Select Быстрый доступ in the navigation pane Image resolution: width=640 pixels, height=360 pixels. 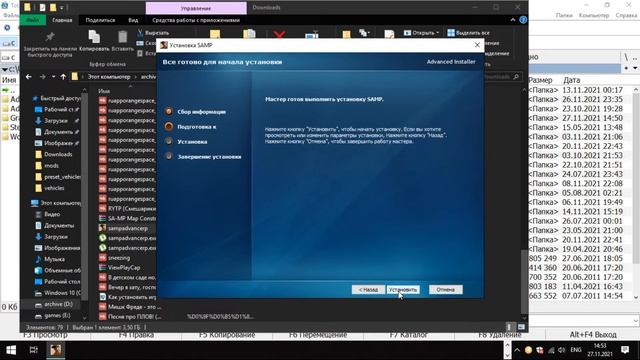click(x=57, y=98)
